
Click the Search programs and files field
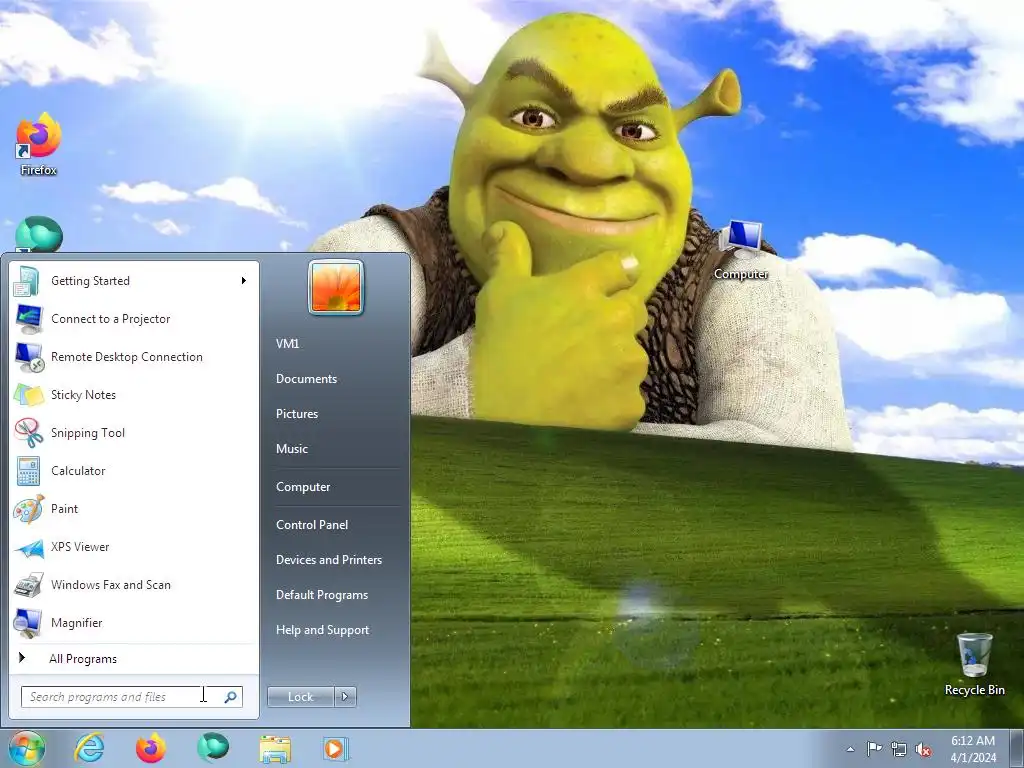(x=131, y=697)
